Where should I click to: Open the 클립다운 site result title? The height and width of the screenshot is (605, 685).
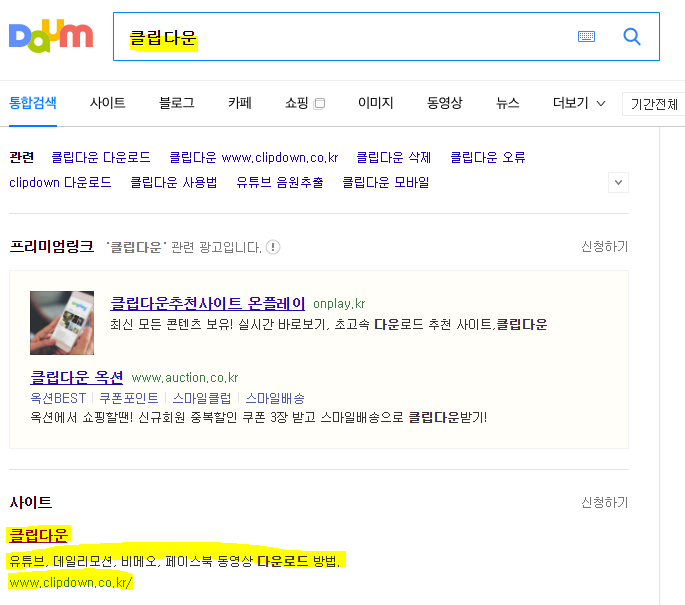tap(38, 535)
